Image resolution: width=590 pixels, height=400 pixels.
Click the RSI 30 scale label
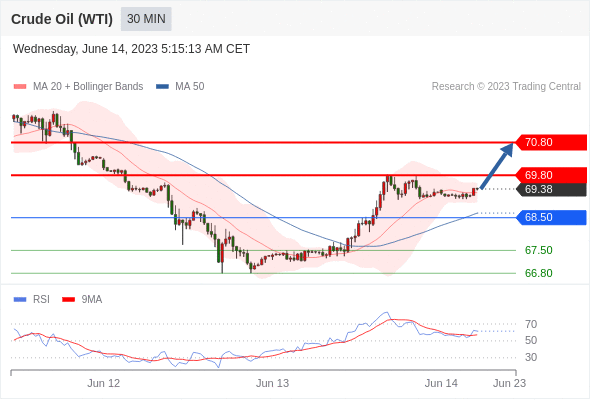click(x=531, y=357)
